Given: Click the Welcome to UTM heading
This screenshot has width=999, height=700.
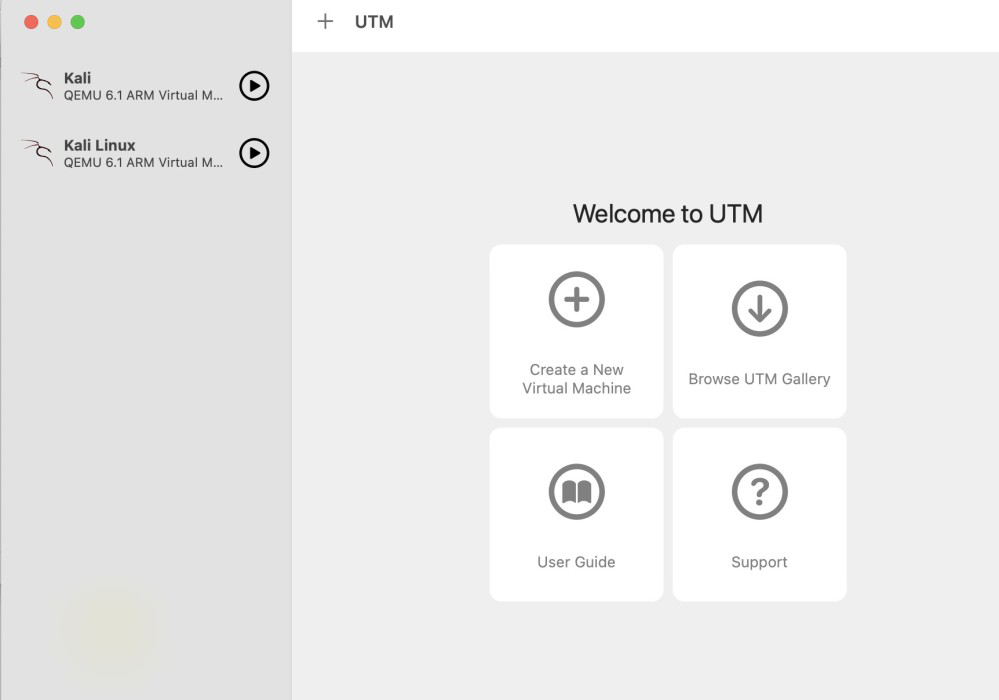Looking at the screenshot, I should point(668,214).
